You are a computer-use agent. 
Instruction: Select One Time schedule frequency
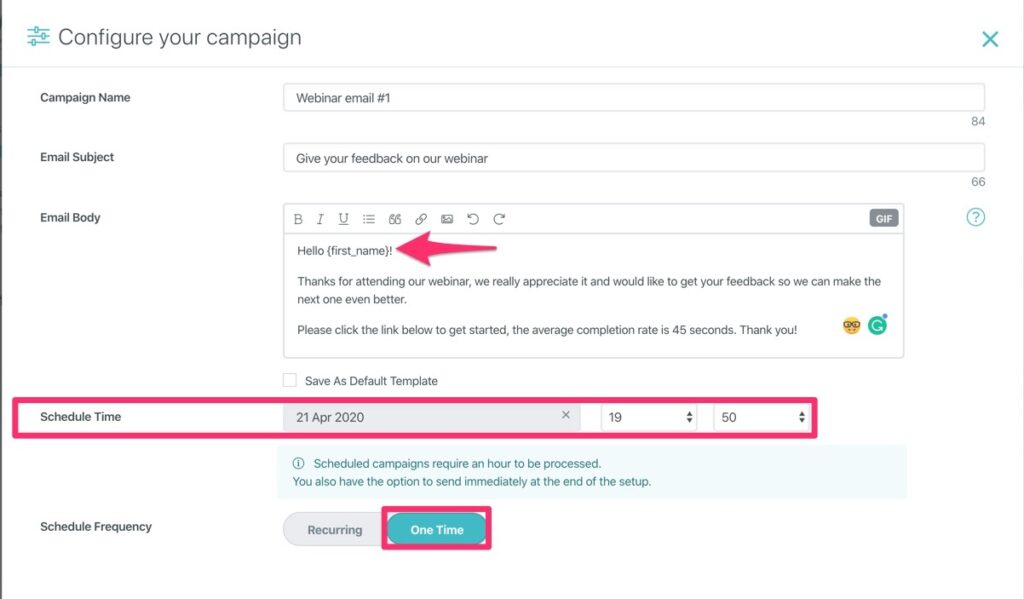[x=437, y=530]
